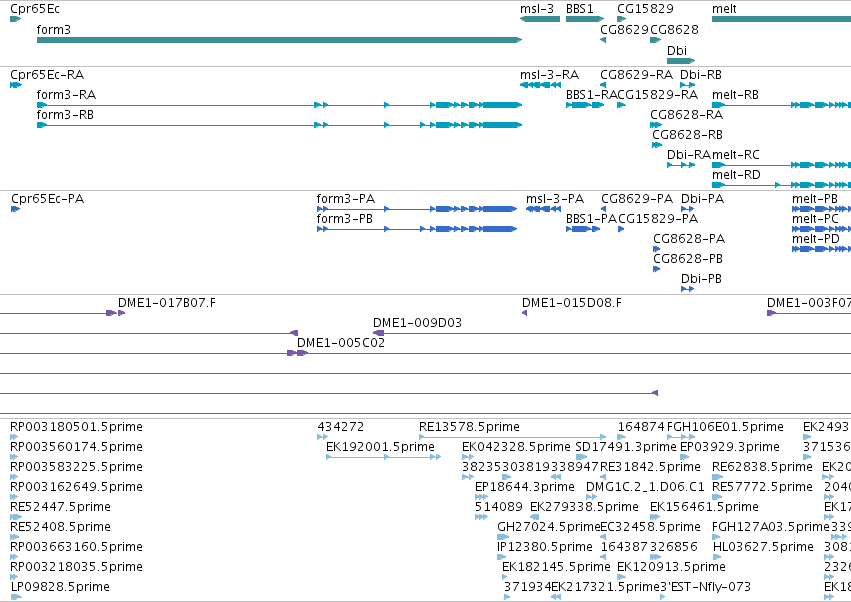This screenshot has height=602, width=851.
Task: Click the CG8629-RA transcript label
Action: 637,75
